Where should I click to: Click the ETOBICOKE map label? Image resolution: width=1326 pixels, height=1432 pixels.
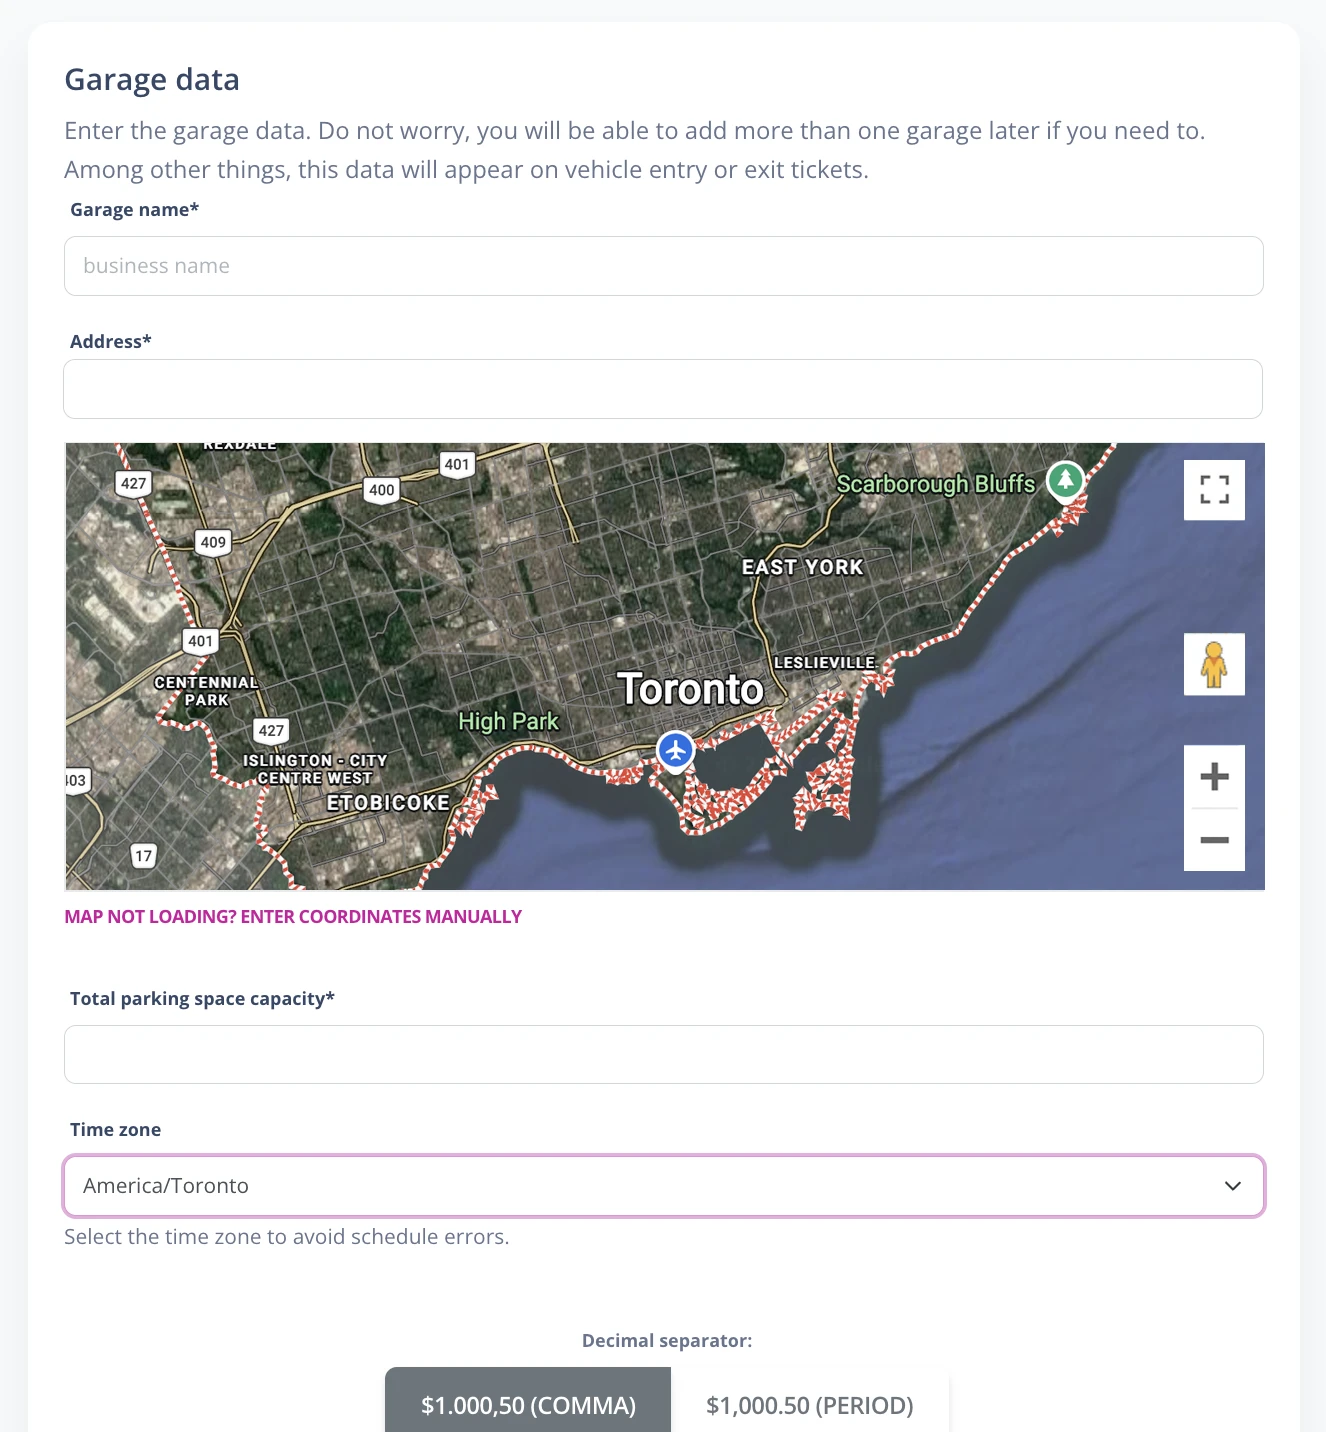[388, 803]
